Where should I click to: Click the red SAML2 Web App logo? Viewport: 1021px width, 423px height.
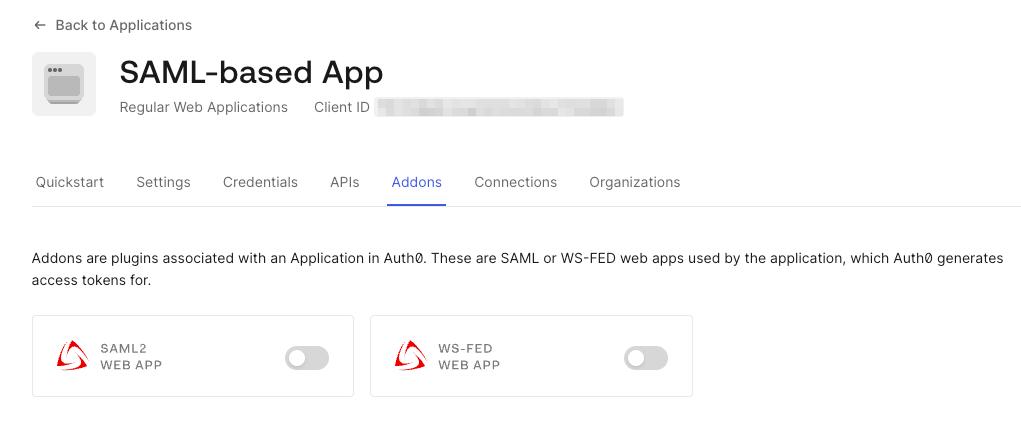pos(72,356)
